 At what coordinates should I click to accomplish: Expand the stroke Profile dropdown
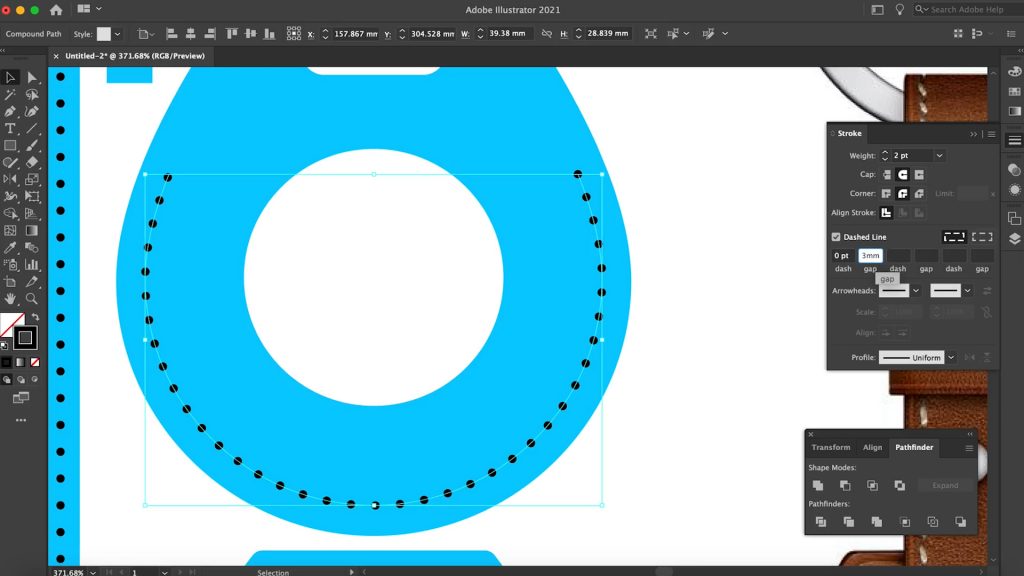click(x=951, y=357)
